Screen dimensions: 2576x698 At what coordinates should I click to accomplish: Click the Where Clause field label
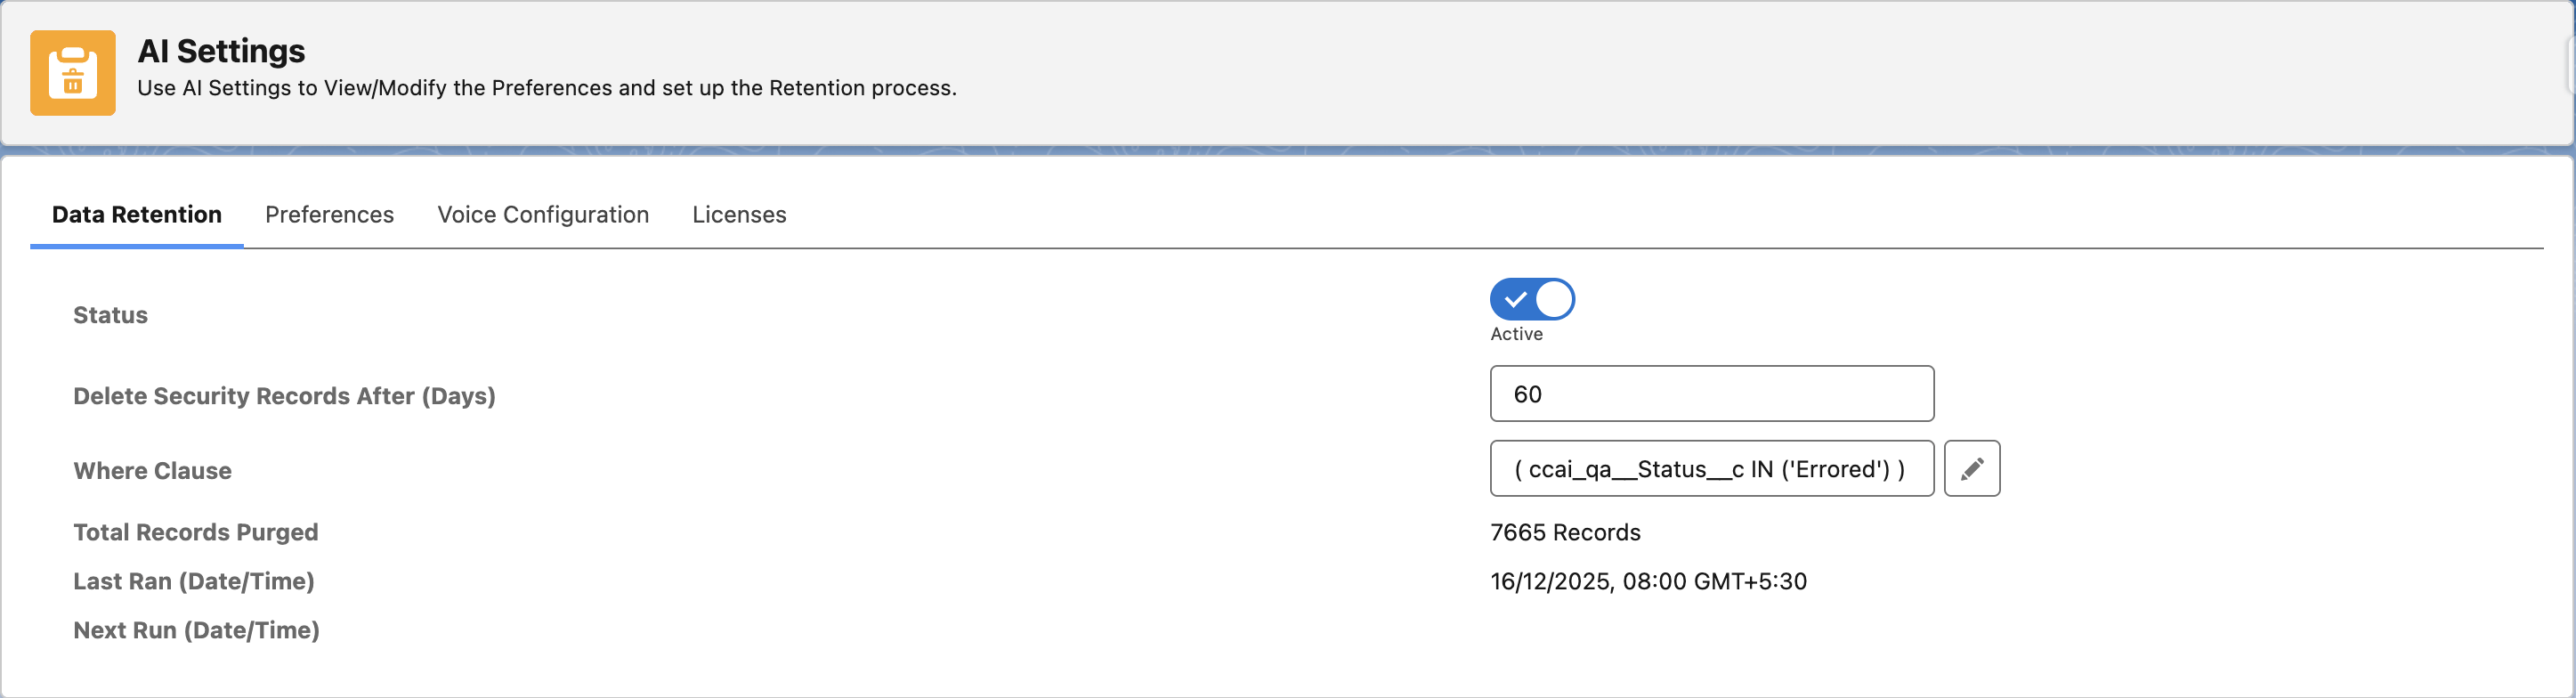152,471
